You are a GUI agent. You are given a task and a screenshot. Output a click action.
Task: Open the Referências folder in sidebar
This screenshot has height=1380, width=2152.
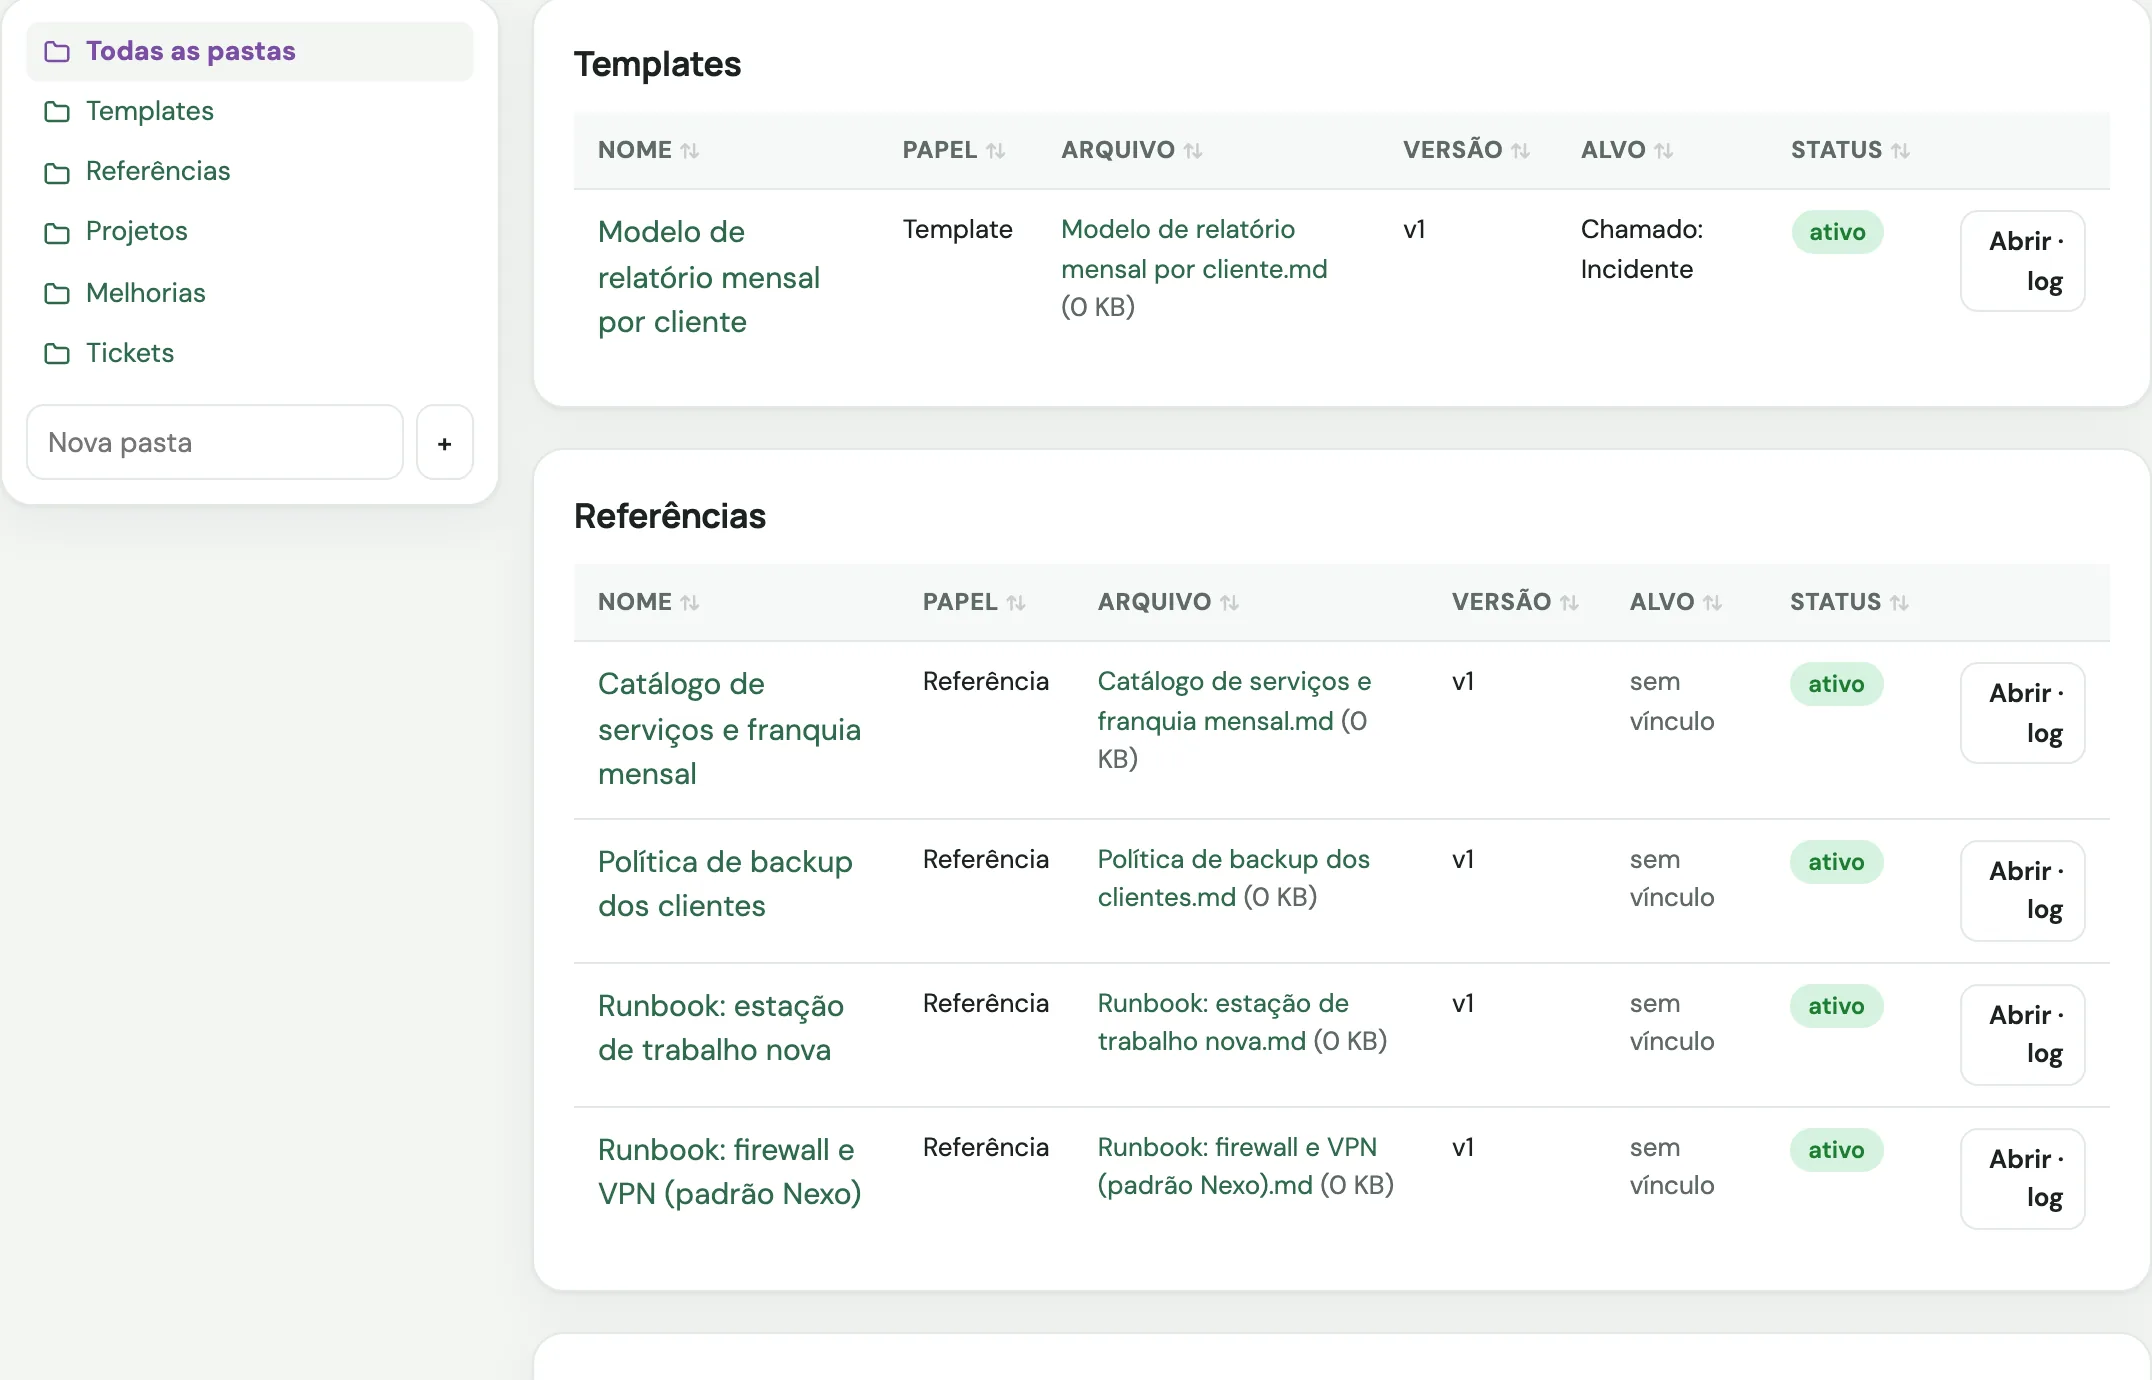point(157,171)
